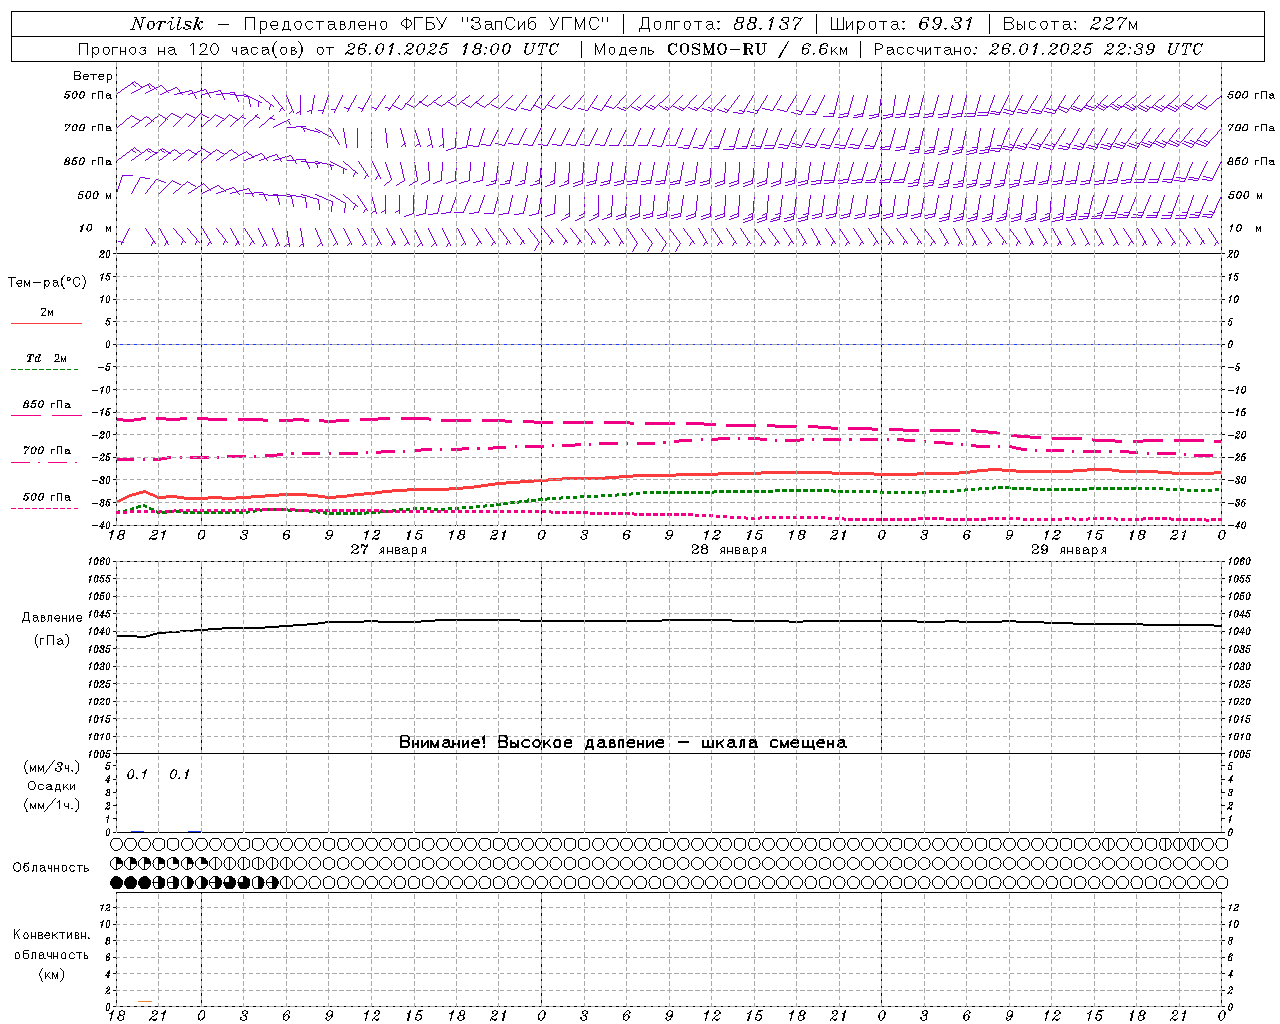Click '-40' on the left temperature scale

(102, 526)
